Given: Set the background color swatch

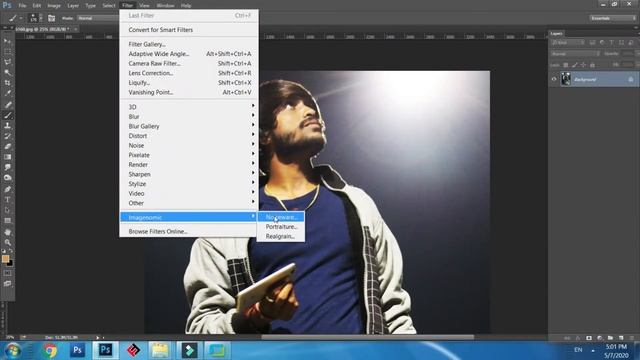Looking at the screenshot, I should pyautogui.click(x=10, y=264).
